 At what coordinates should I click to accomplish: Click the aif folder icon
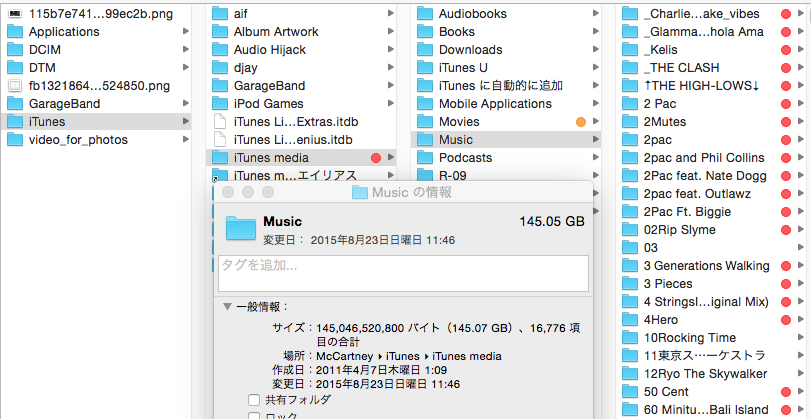point(220,14)
